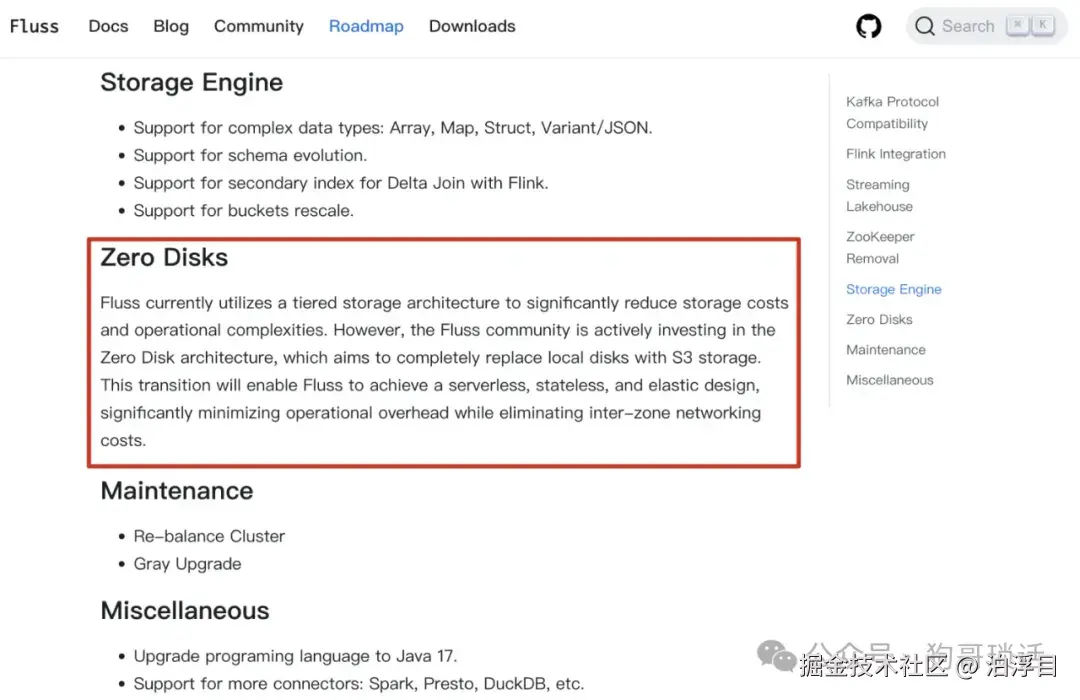Image resolution: width=1080 pixels, height=700 pixels.
Task: Open the Community nav item
Action: 259,26
